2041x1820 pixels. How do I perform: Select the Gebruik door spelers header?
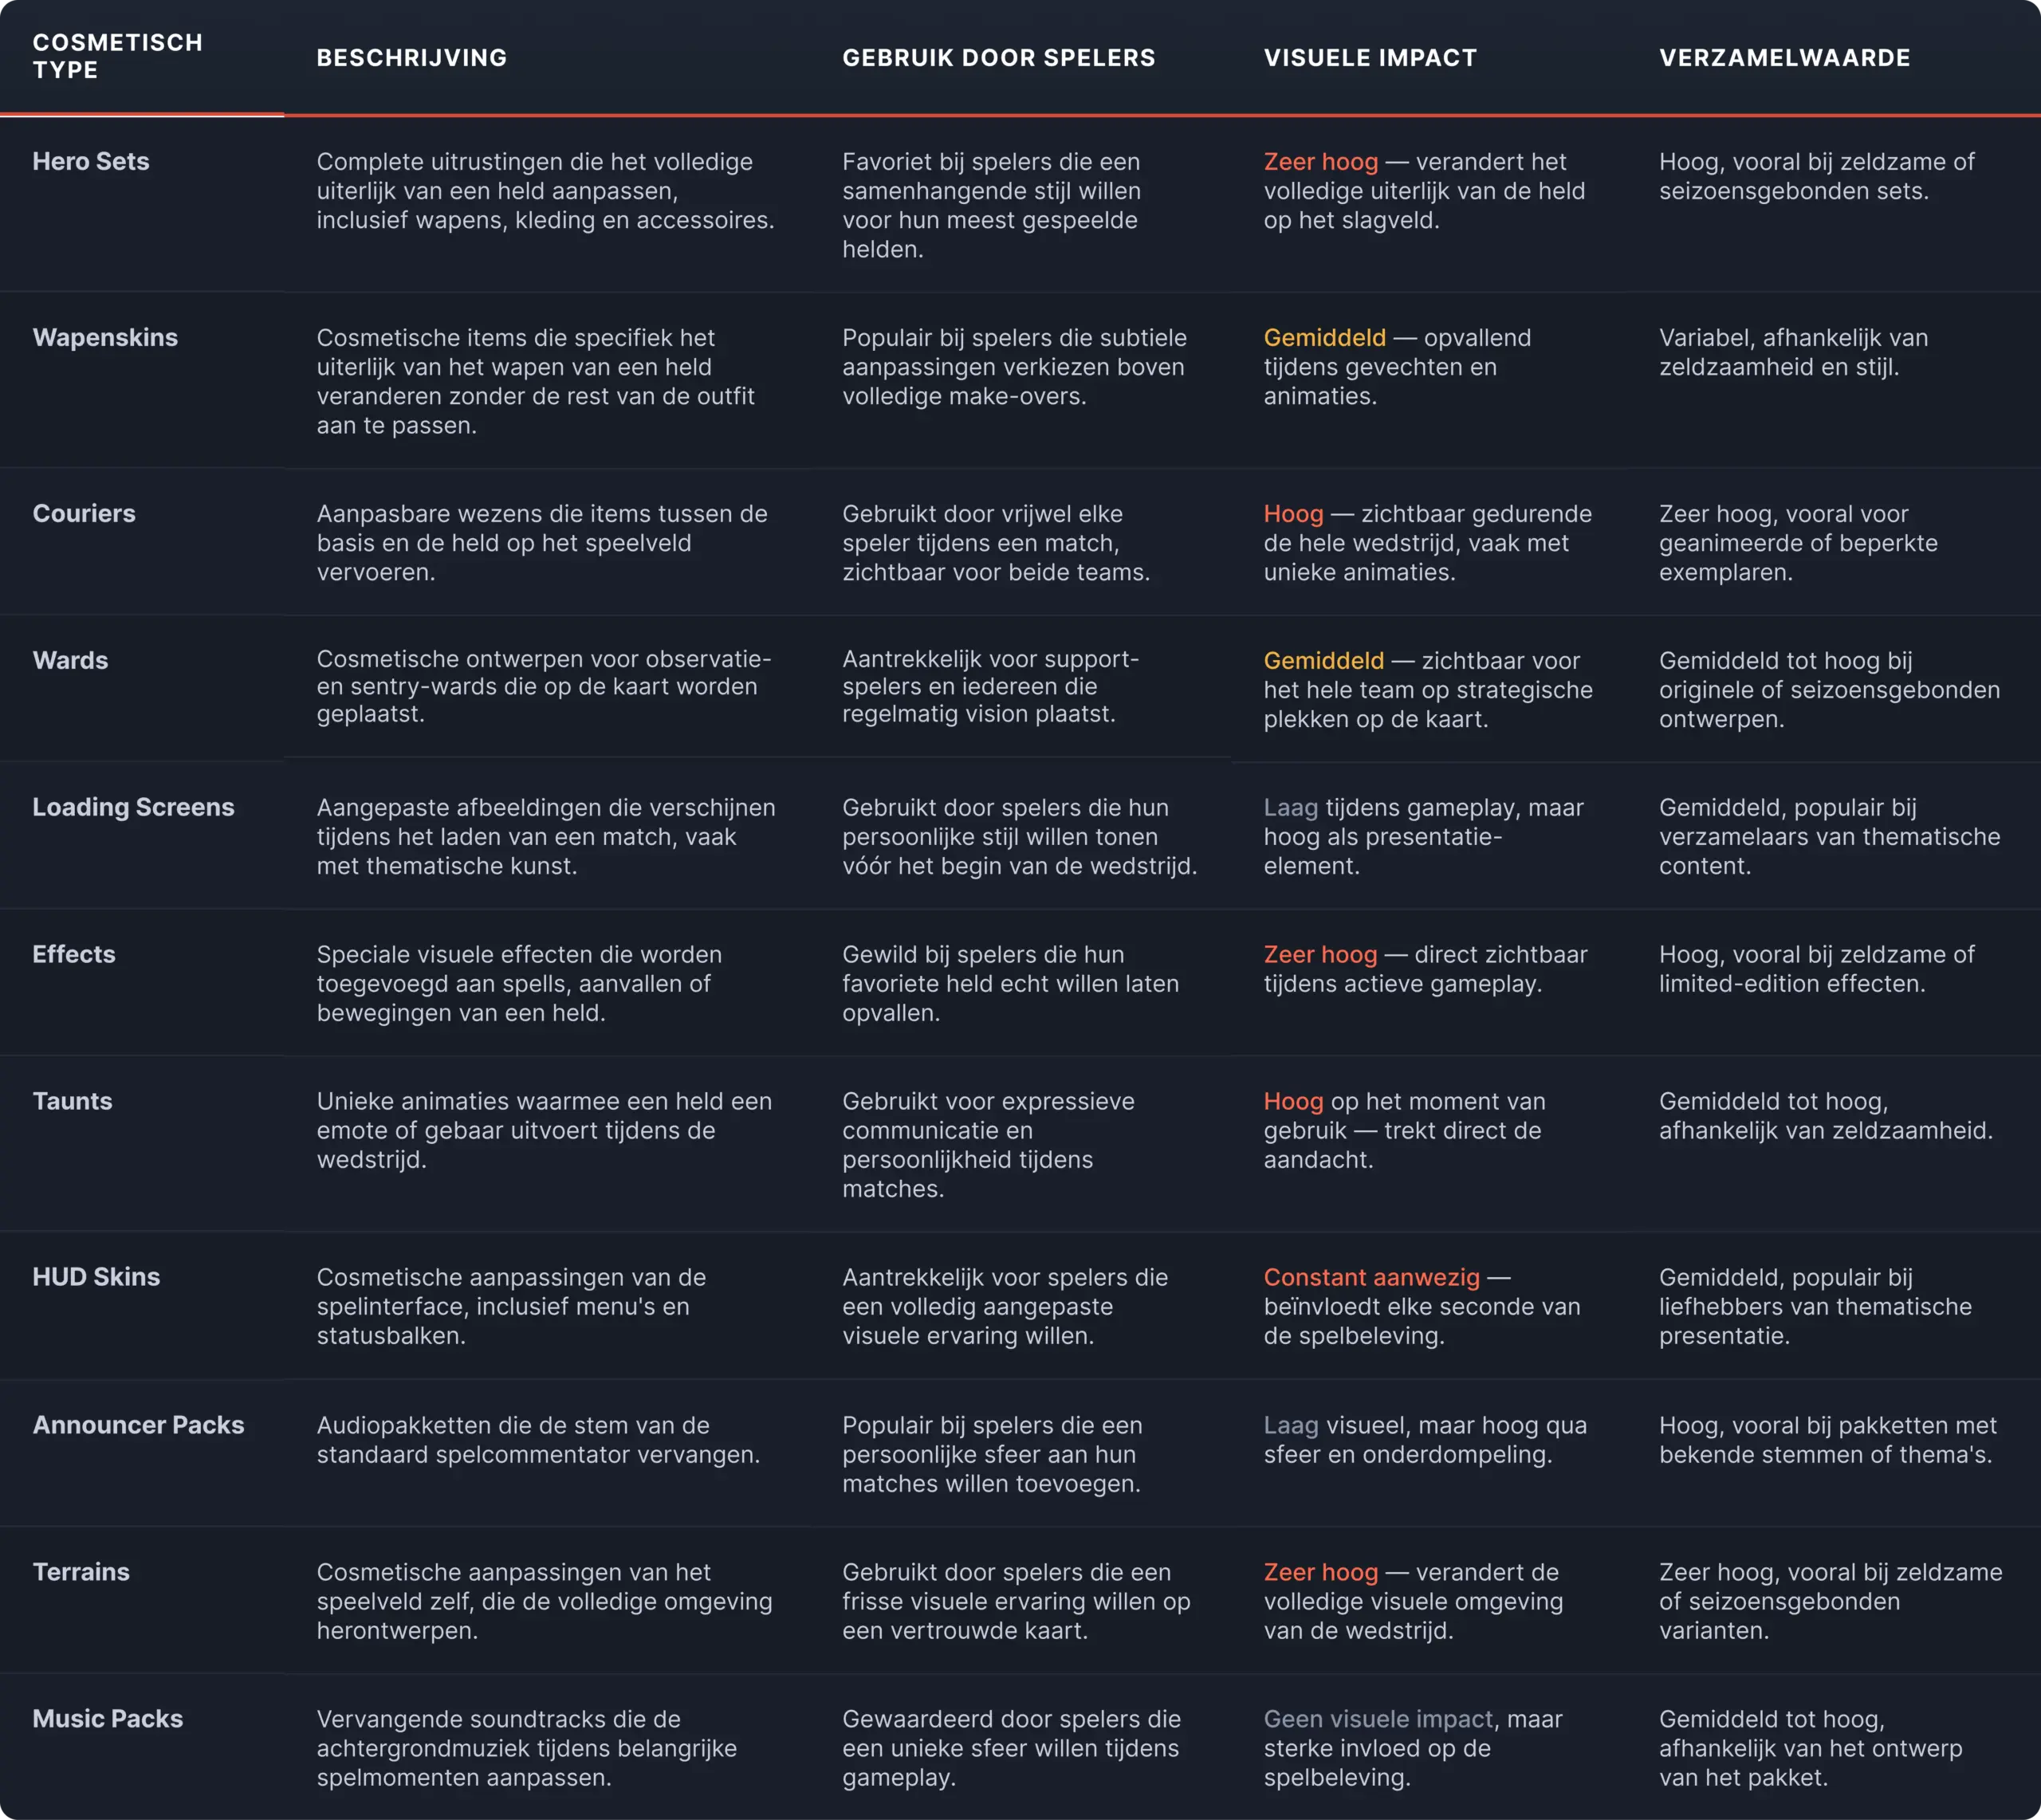[x=998, y=58]
